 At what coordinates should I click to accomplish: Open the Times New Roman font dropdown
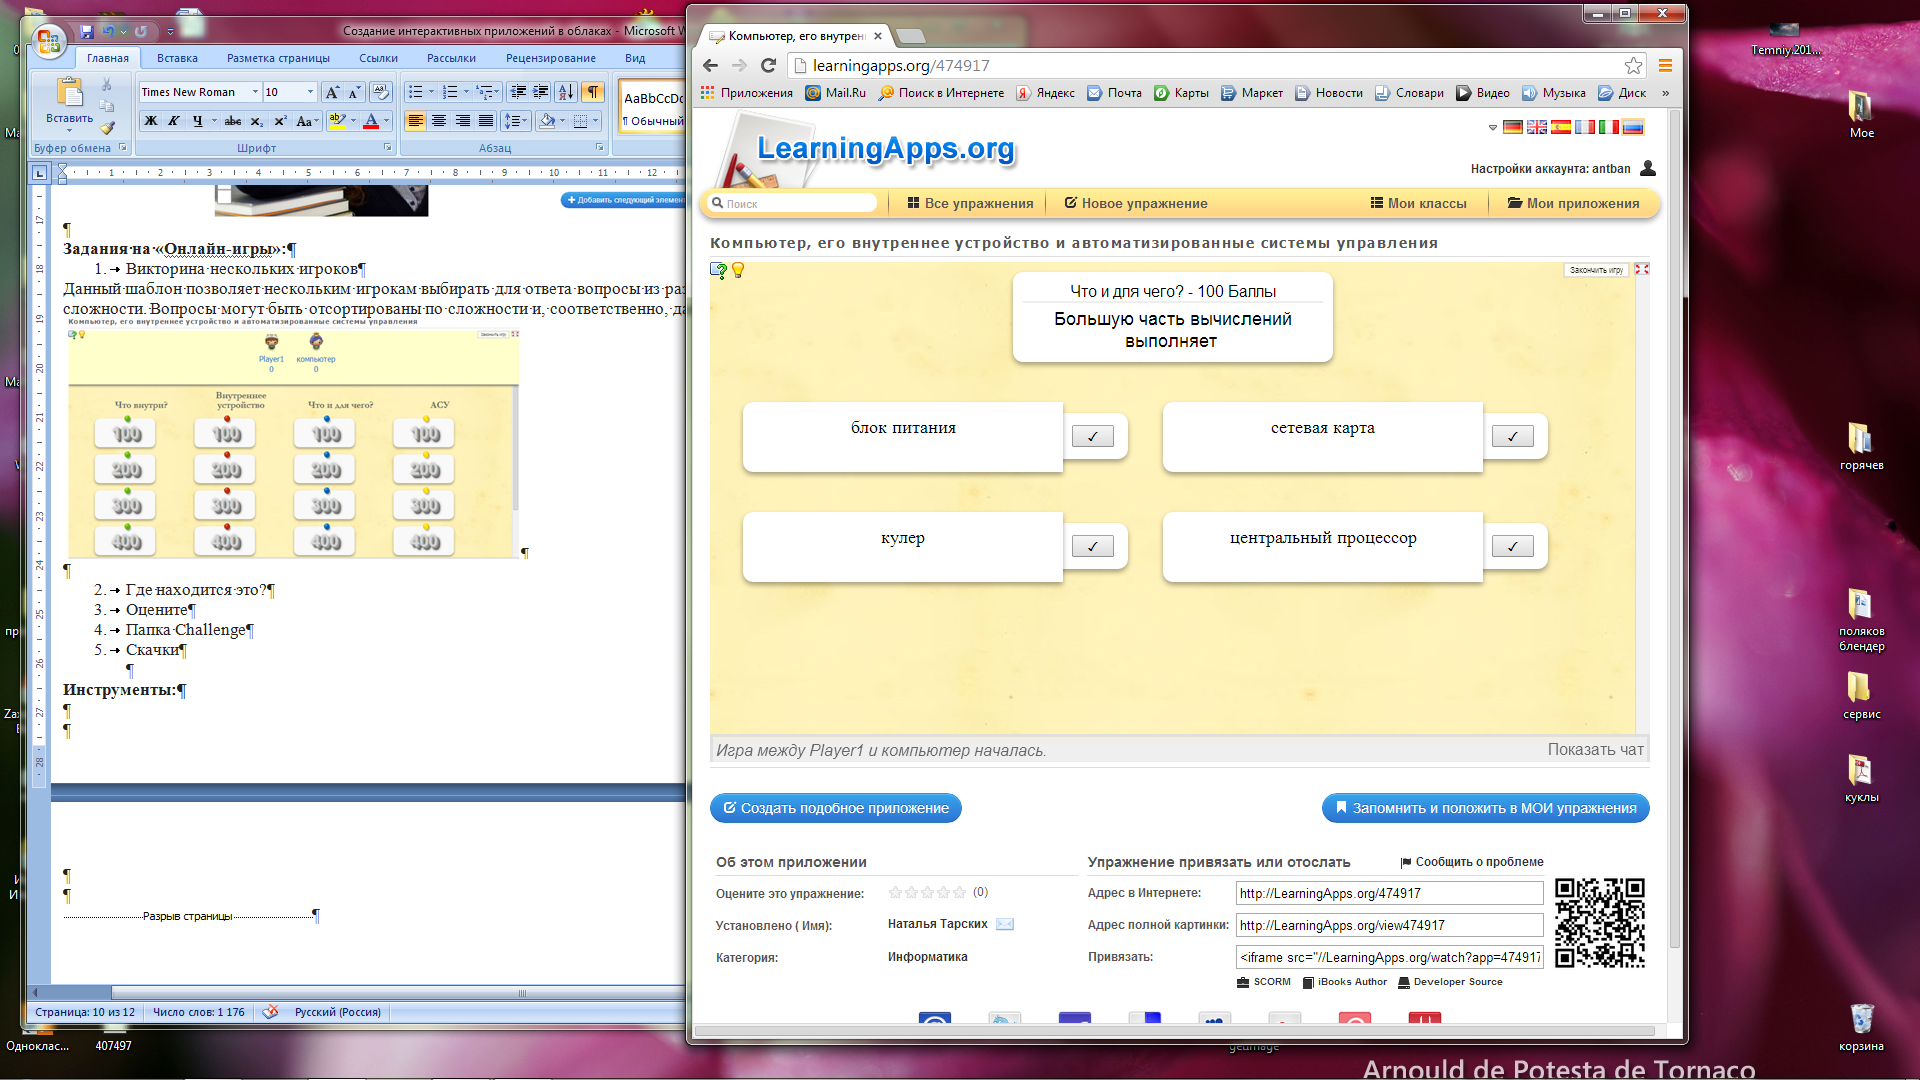point(255,92)
